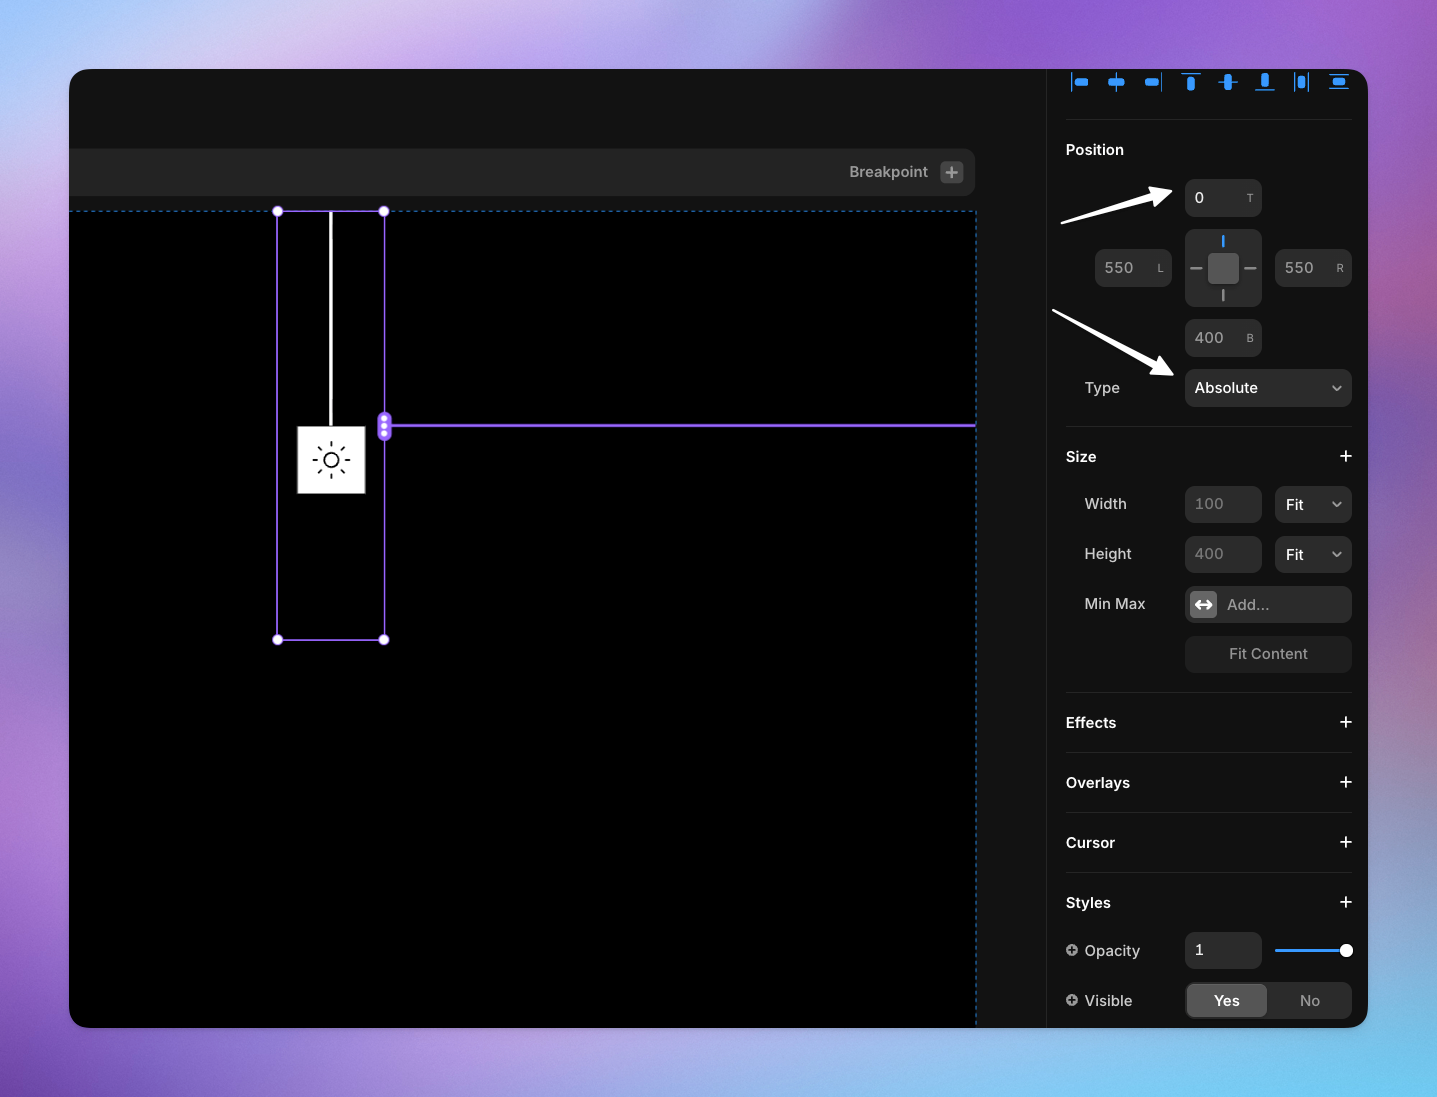This screenshot has width=1437, height=1097.
Task: Toggle the center pin in constraints box
Action: click(x=1223, y=268)
